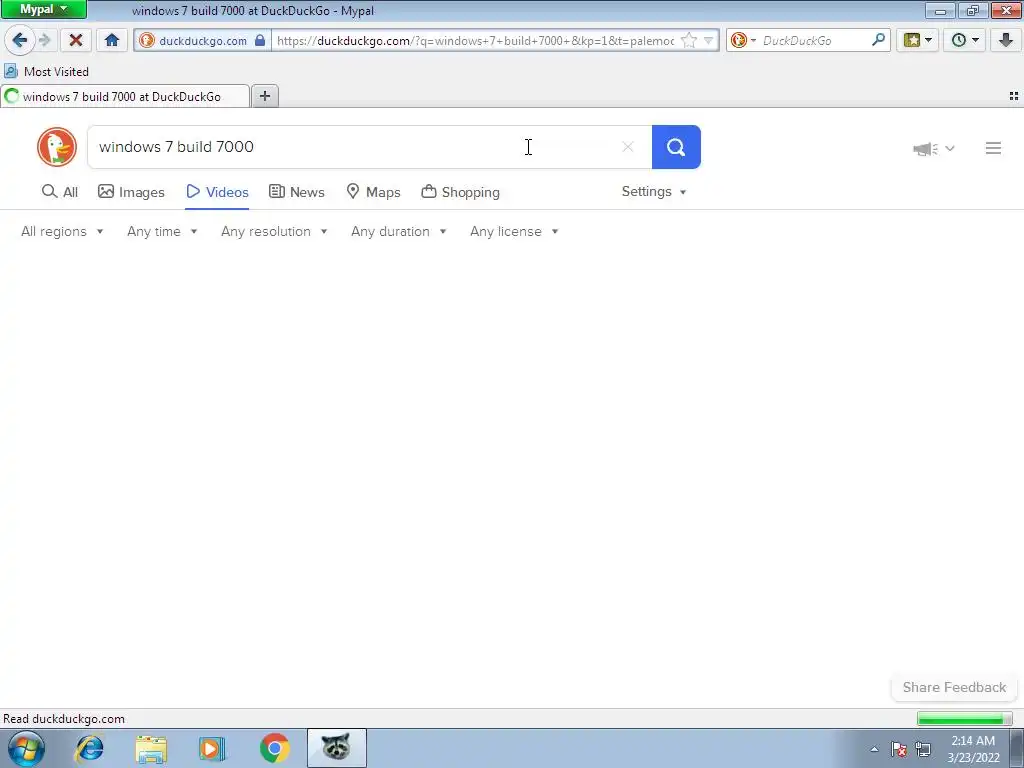
Task: Open the downloads arrow button
Action: pos(1006,40)
